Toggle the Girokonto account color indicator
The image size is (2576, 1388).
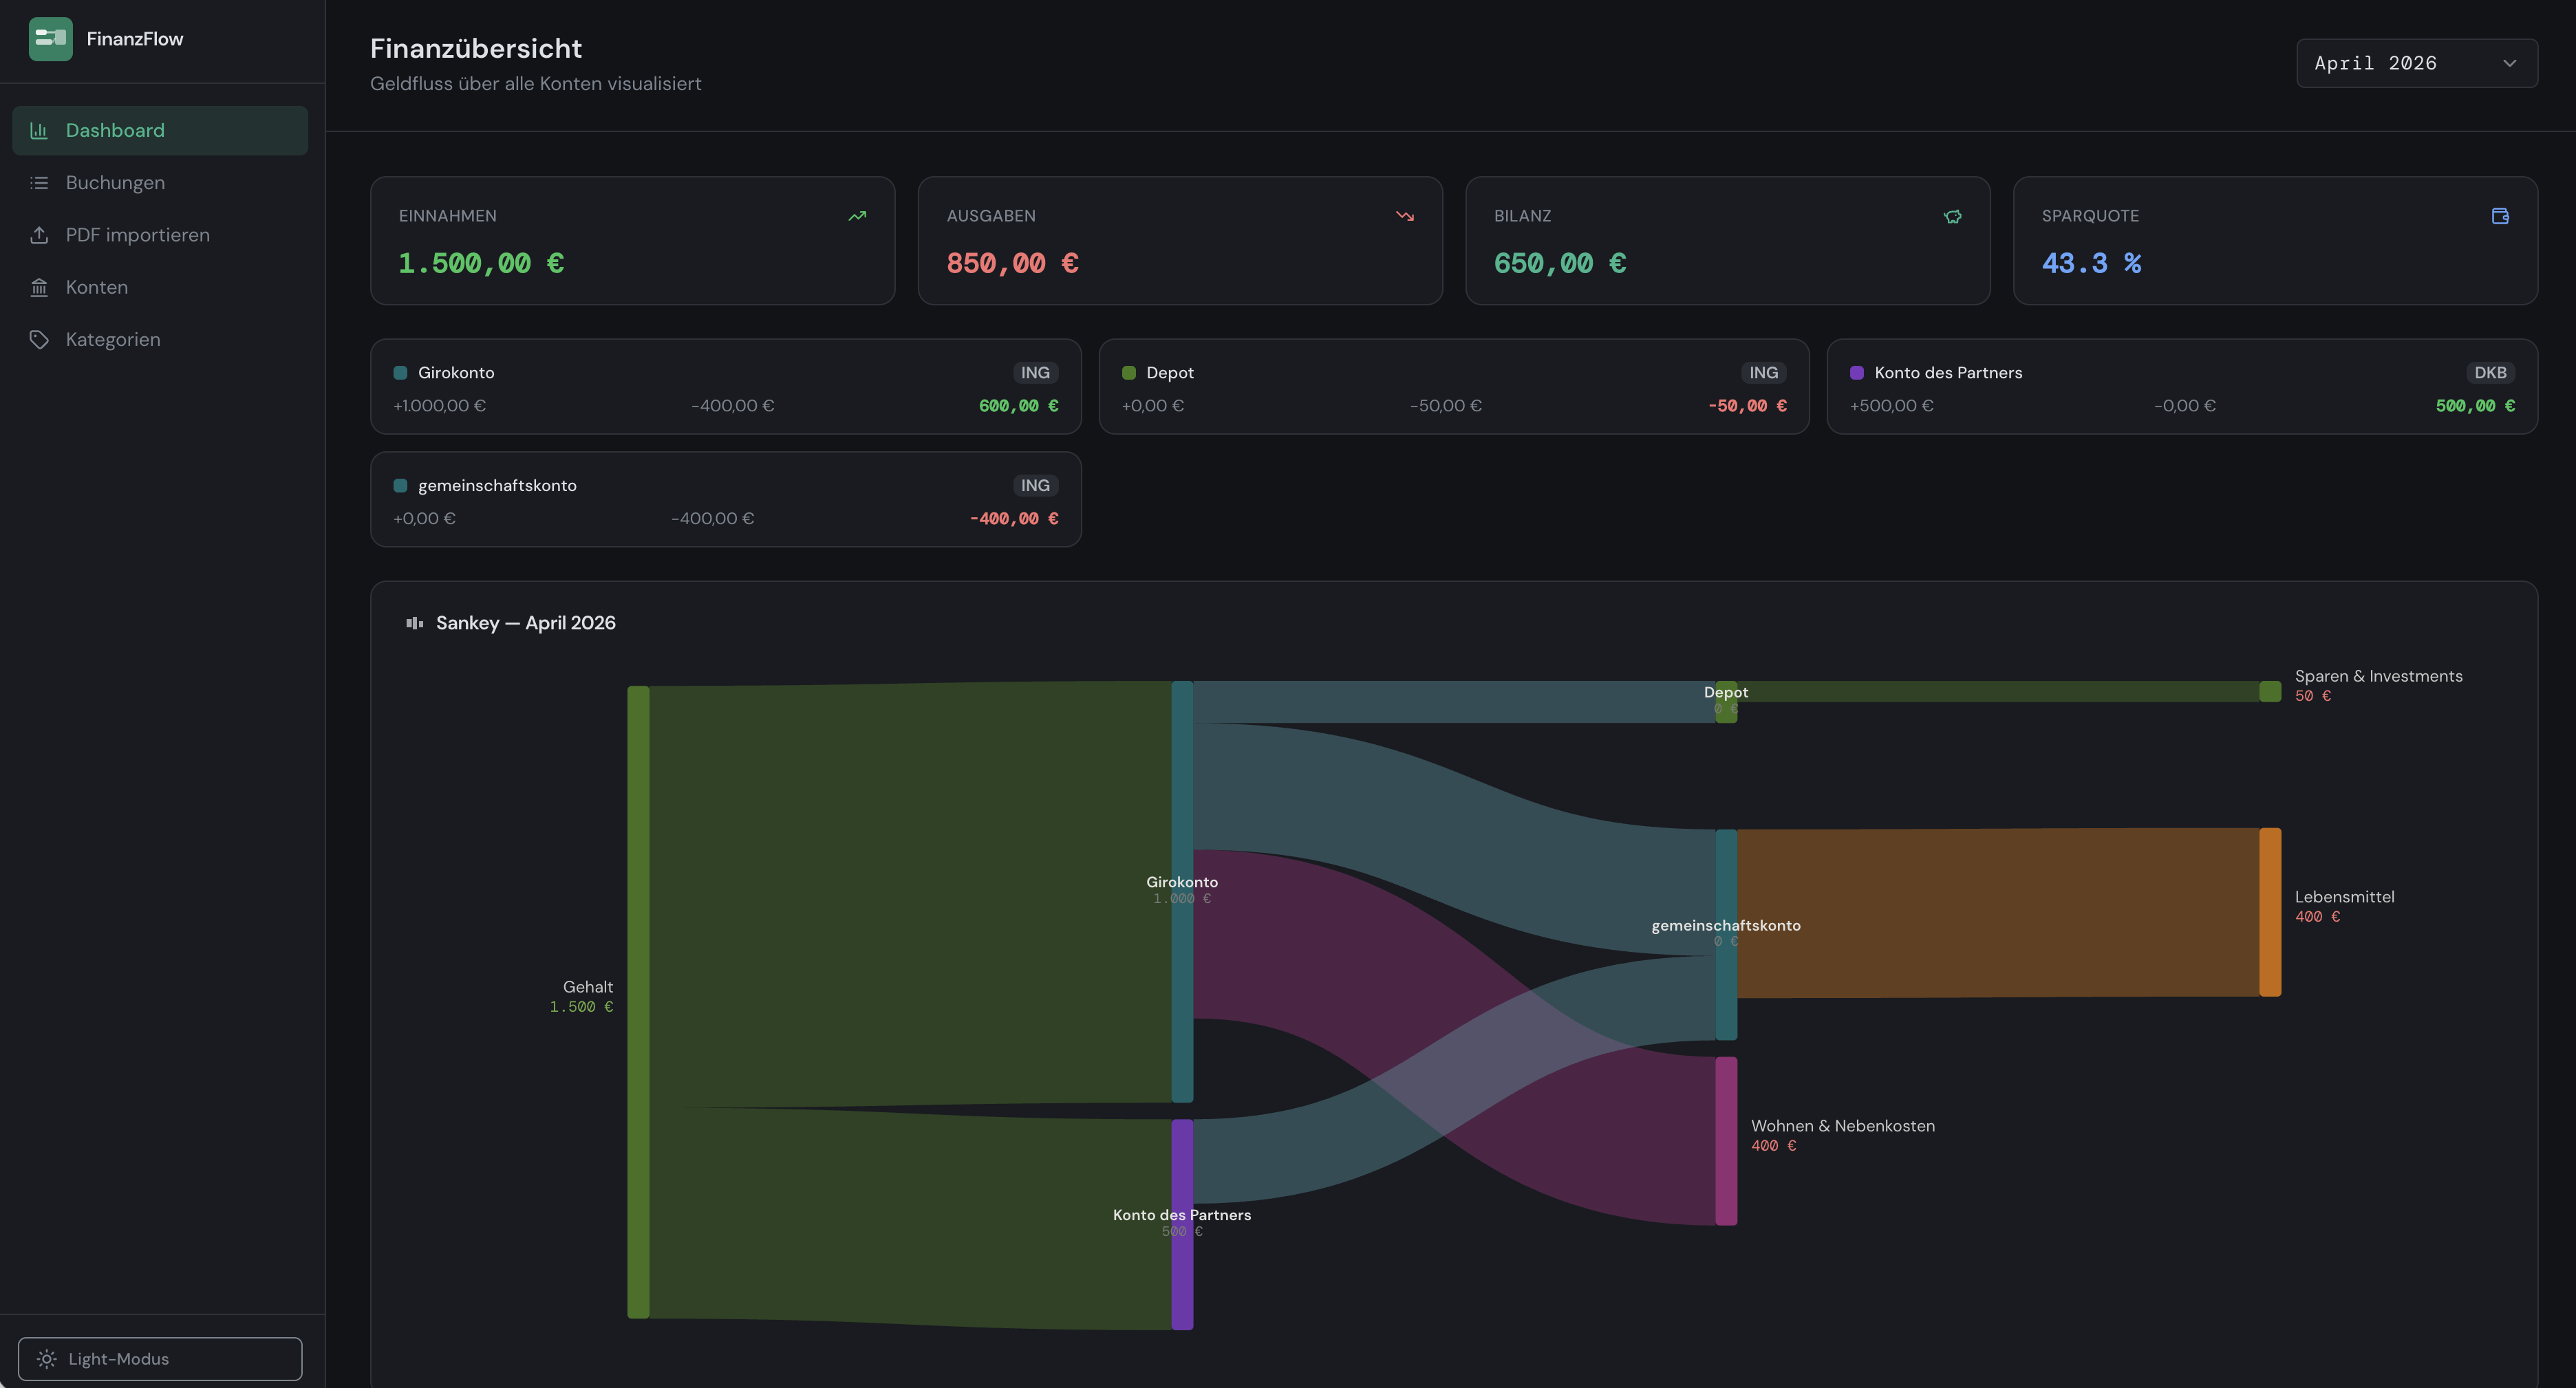pyautogui.click(x=400, y=372)
